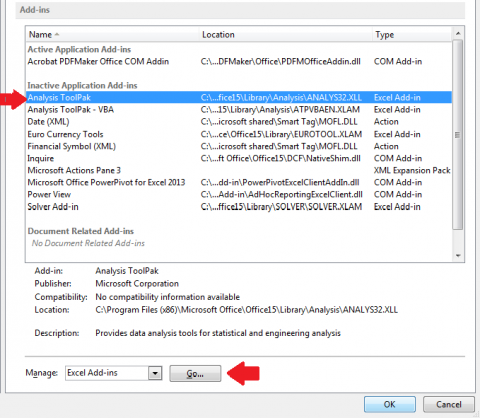Dismiss dialog with Cancel button
Viewport: 480px width, 418px height.
[449, 404]
